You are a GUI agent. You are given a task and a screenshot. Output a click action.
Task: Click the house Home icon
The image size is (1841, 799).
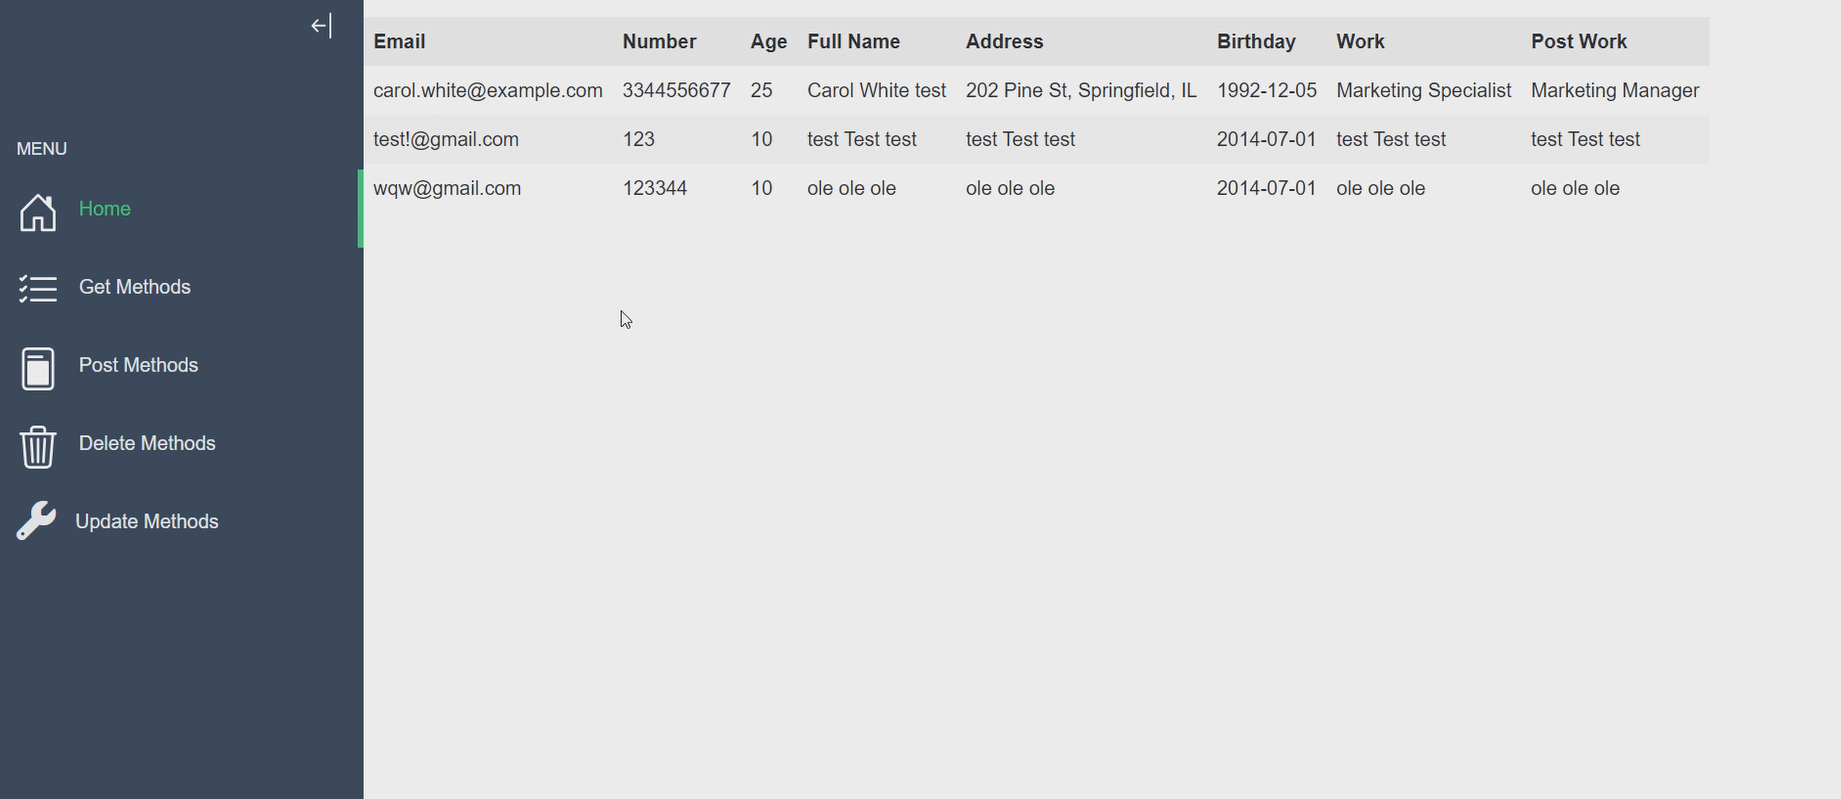38,212
